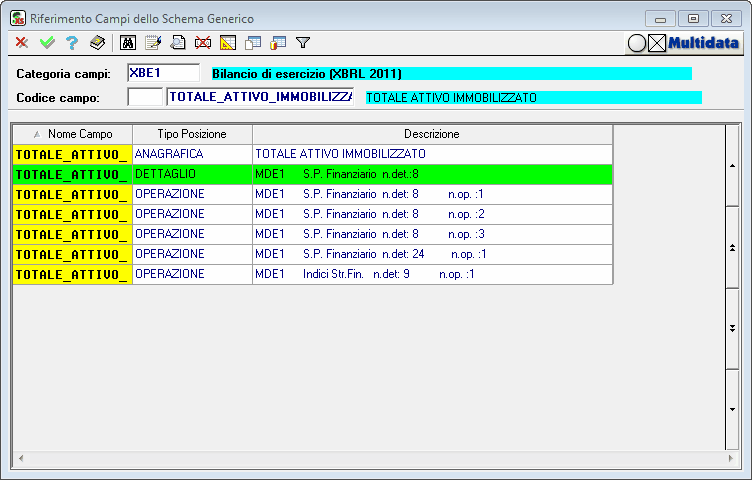The width and height of the screenshot is (752, 480).
Task: Select the ANAGRAFICA row cell
Action: (x=192, y=154)
